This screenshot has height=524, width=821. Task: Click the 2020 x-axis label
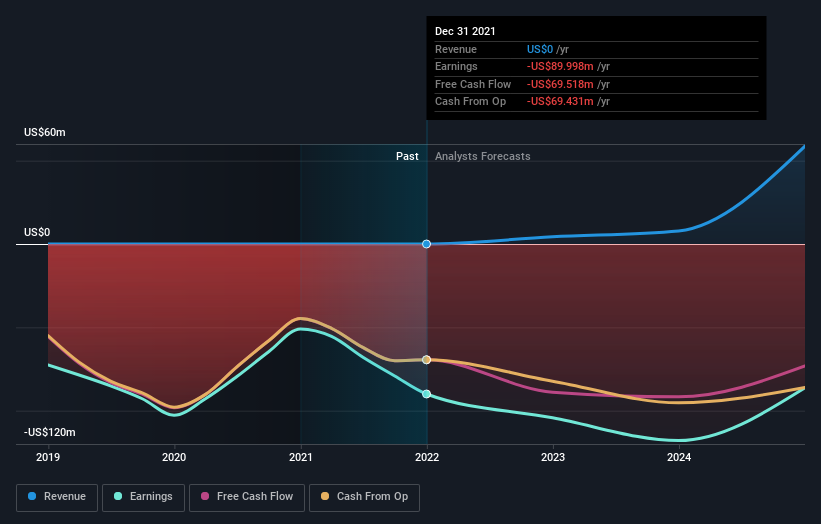[x=174, y=457]
